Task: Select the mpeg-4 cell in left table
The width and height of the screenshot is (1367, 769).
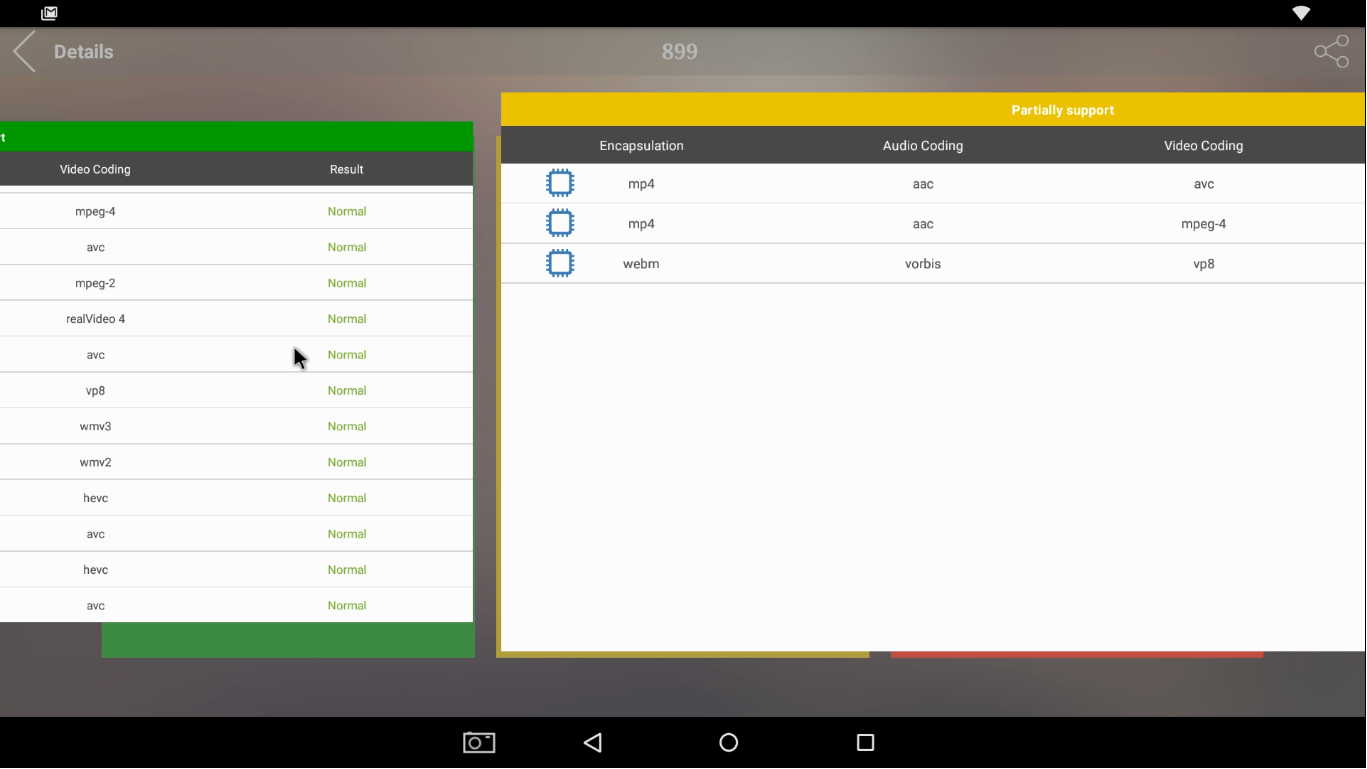Action: click(95, 211)
